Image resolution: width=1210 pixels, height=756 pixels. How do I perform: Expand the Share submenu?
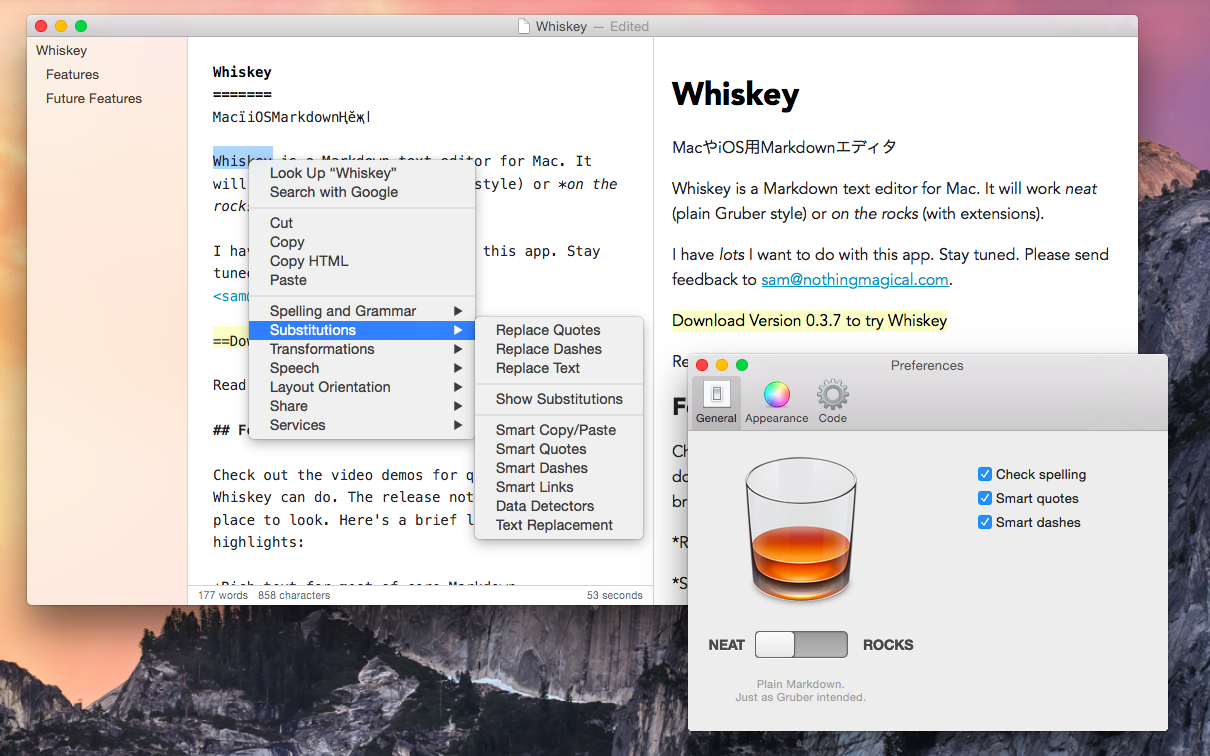pos(361,406)
